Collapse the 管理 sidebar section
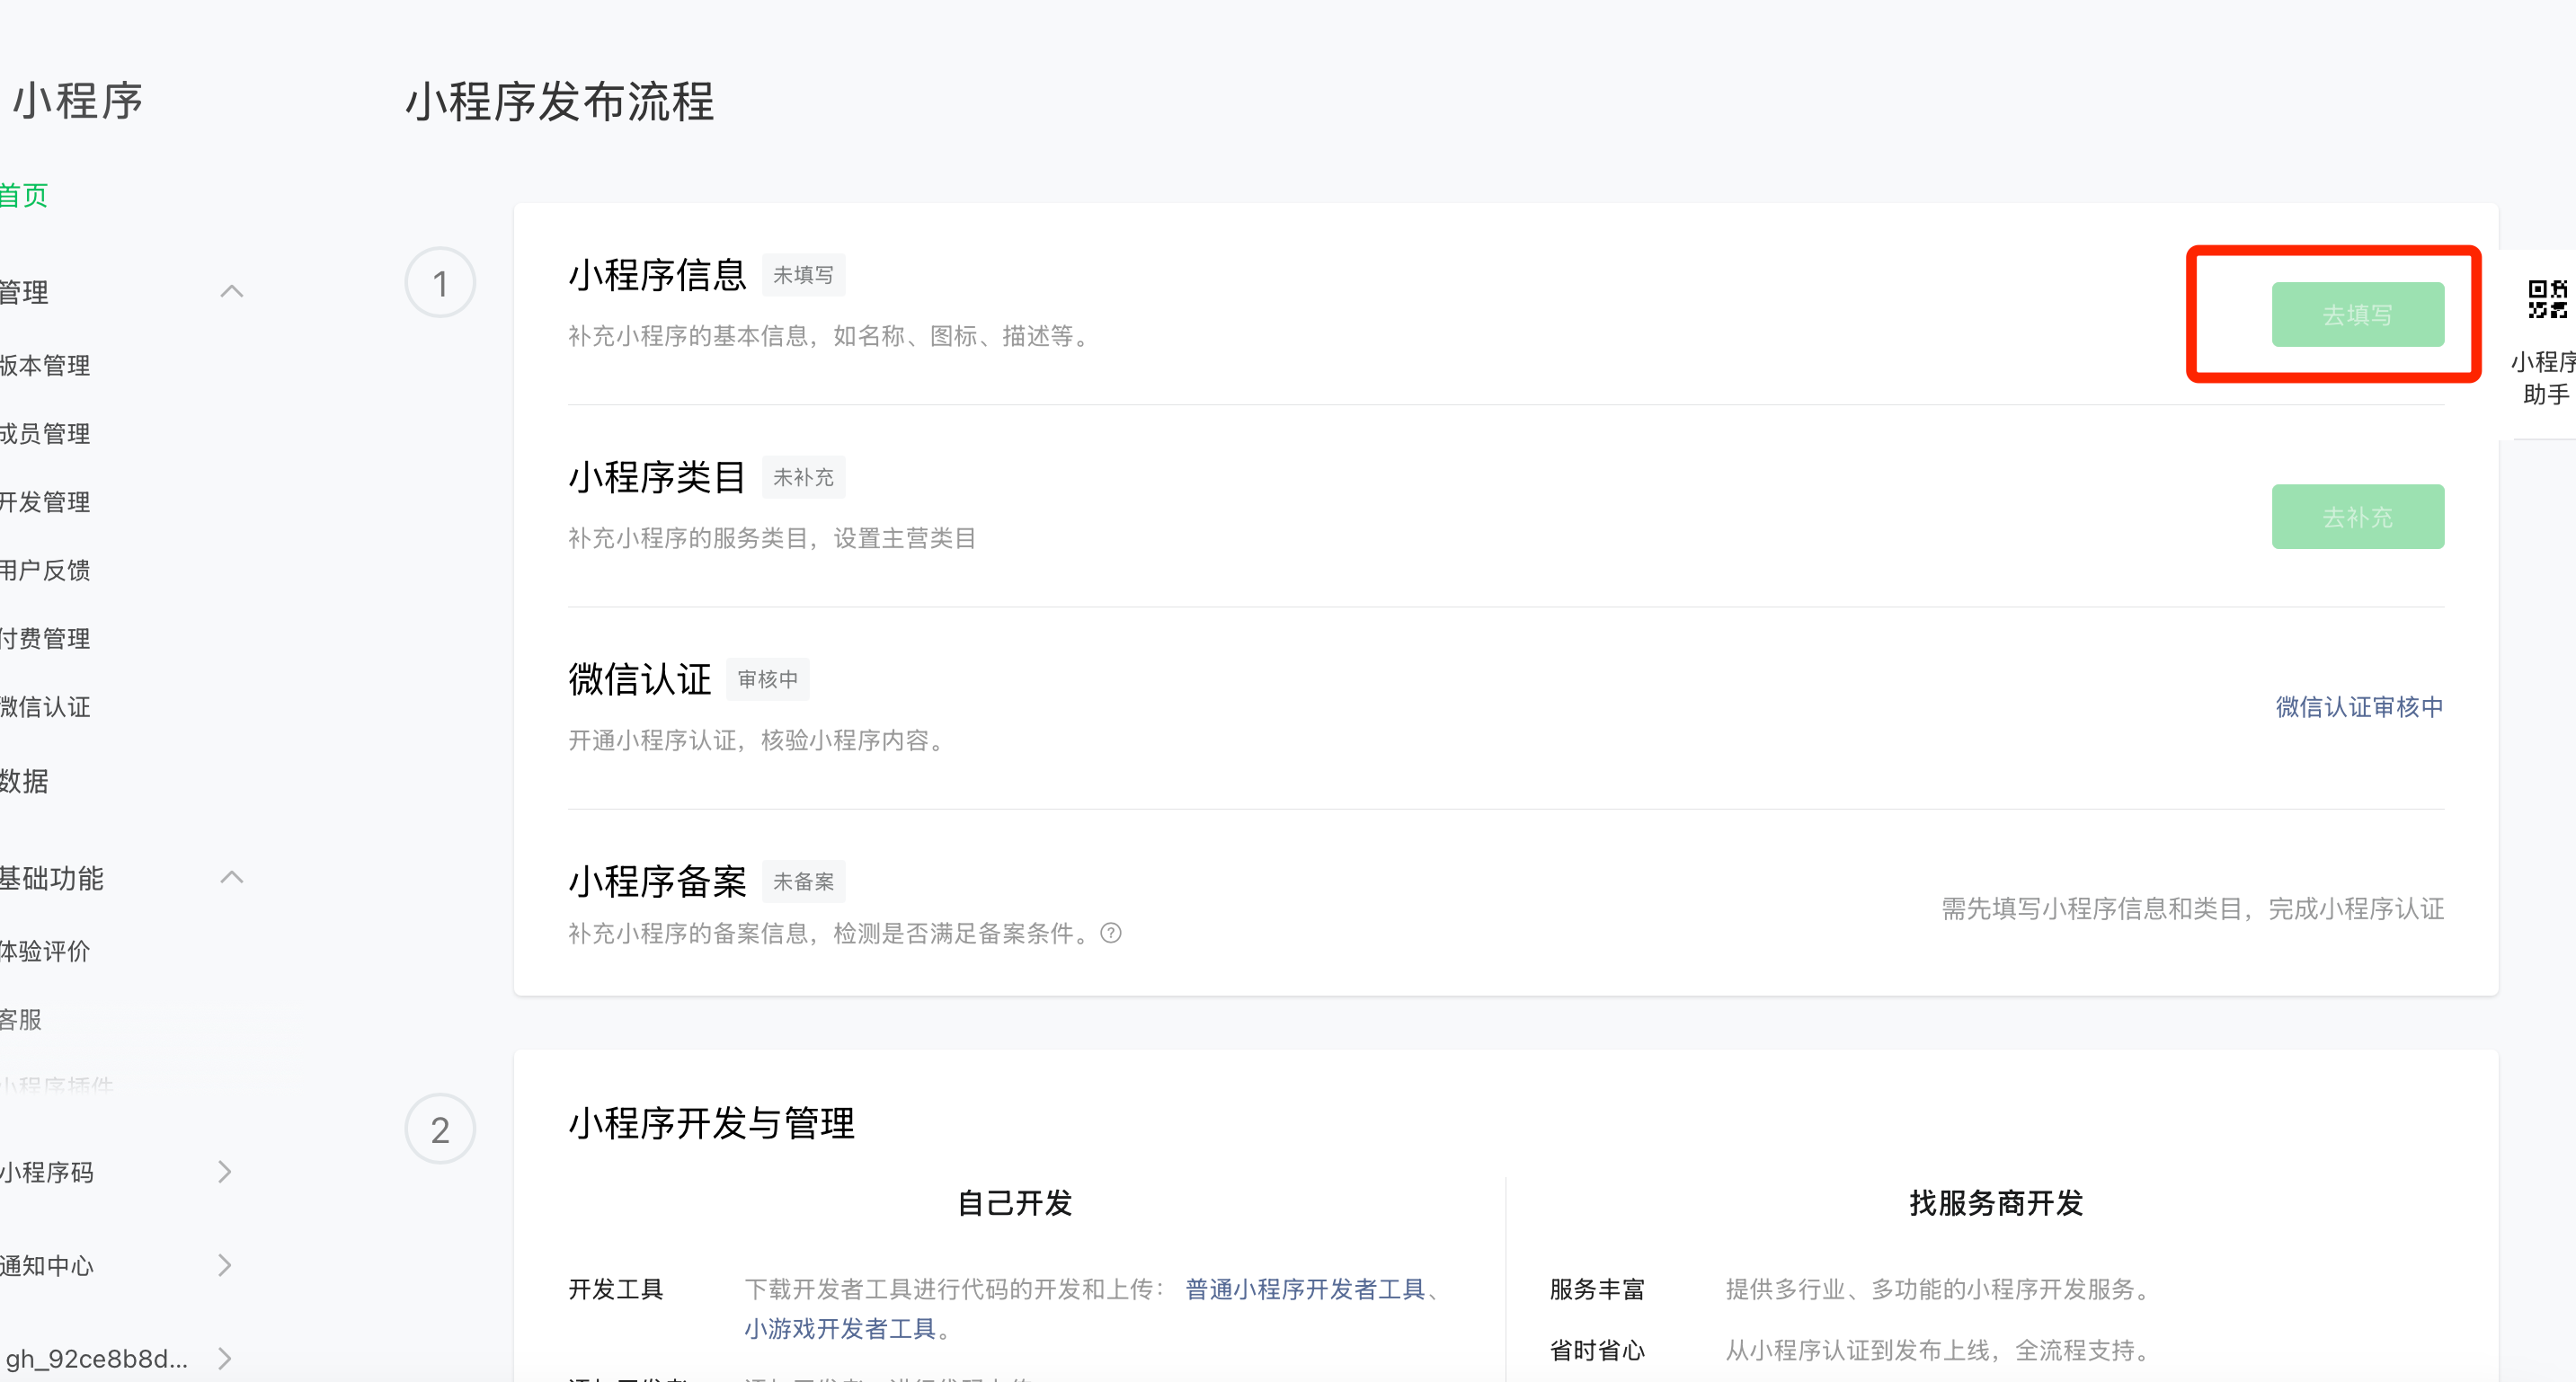The width and height of the screenshot is (2576, 1382). click(231, 292)
